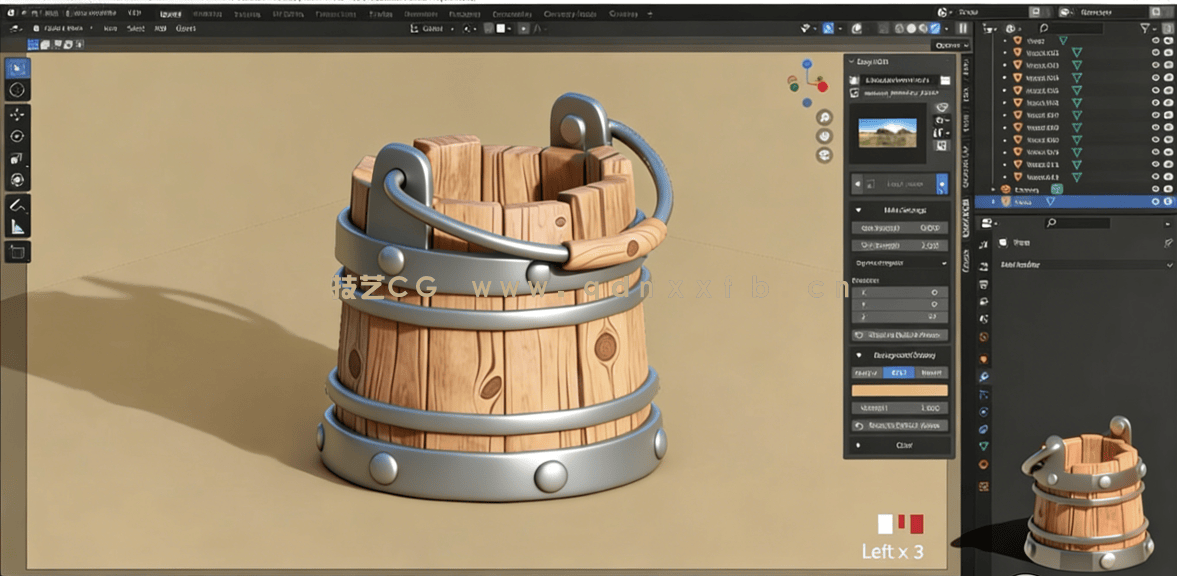The image size is (1177, 576).
Task: Click the camera view icon in the viewport gizmos
Action: click(823, 153)
